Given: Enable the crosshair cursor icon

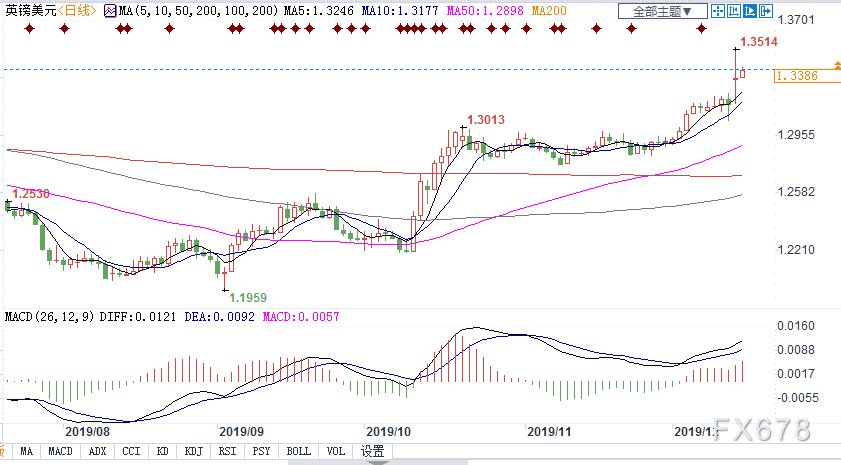Looking at the screenshot, I should point(718,11).
